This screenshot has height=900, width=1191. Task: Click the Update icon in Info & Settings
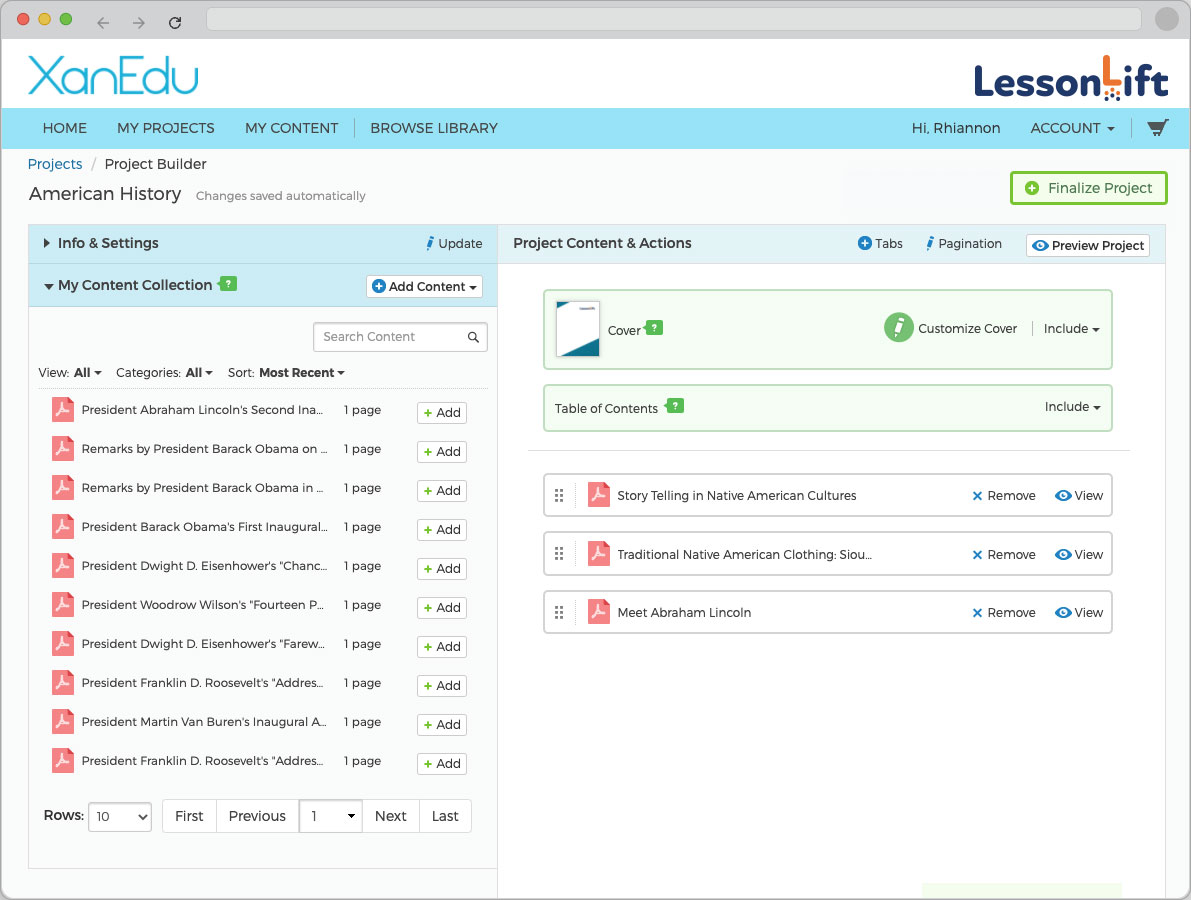[429, 243]
